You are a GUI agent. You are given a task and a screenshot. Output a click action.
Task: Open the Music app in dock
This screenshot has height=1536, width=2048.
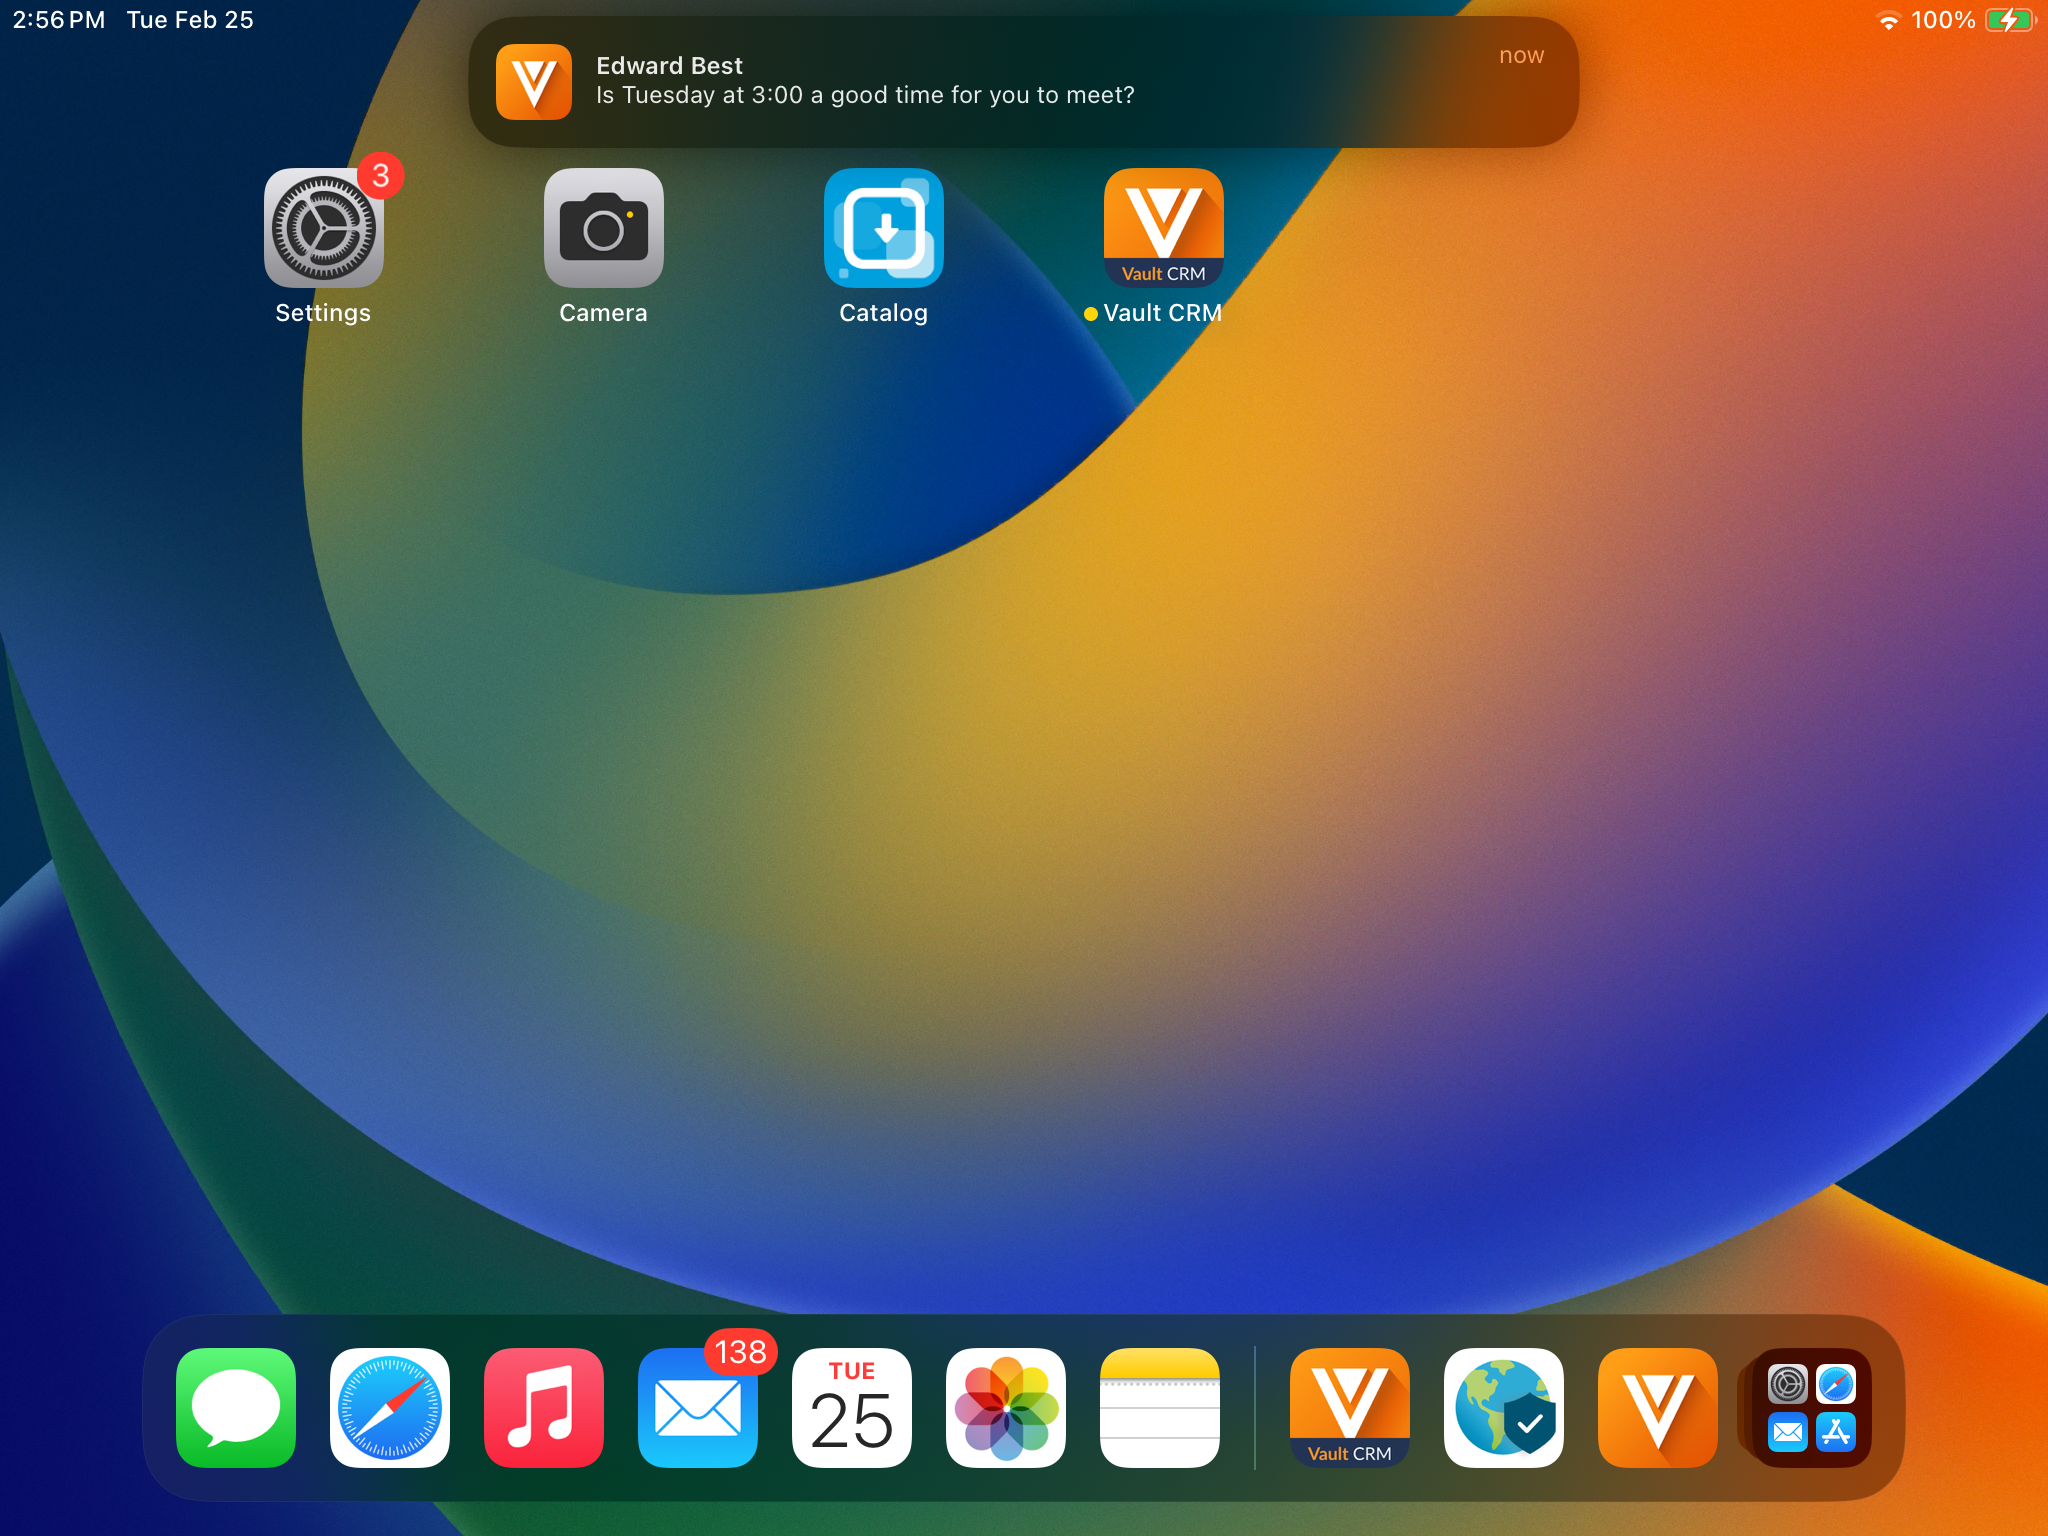click(544, 1407)
